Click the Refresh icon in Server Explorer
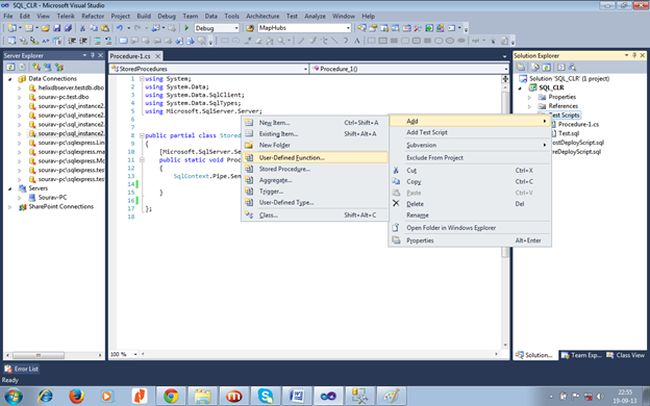Image resolution: width=650 pixels, height=406 pixels. pyautogui.click(x=10, y=67)
